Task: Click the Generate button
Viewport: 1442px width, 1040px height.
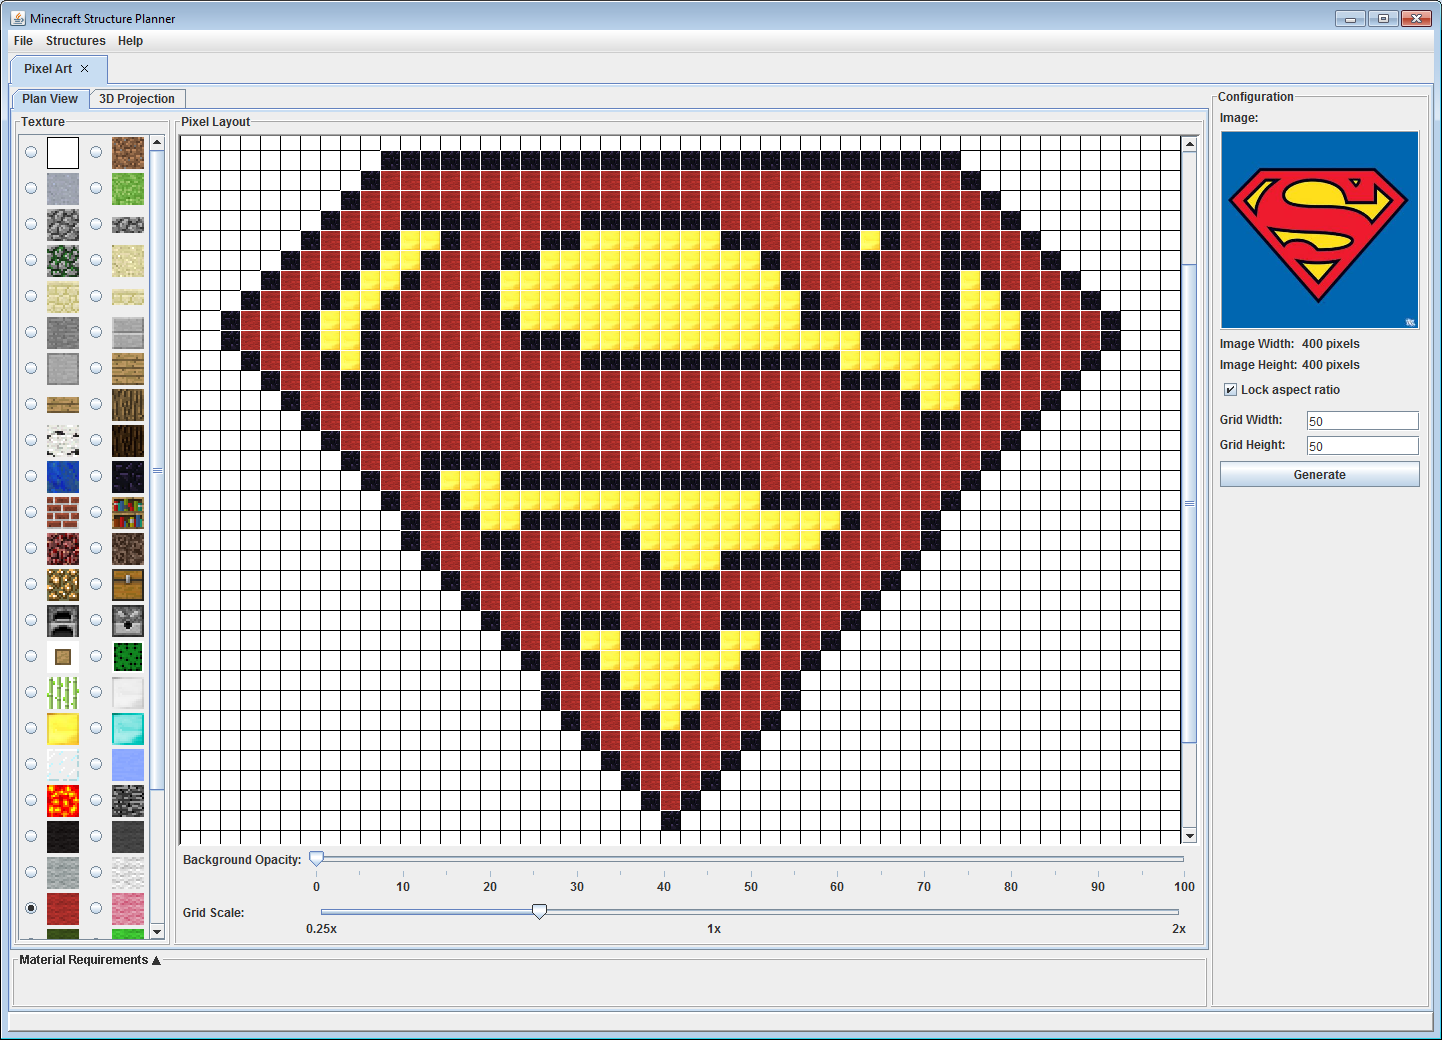Action: point(1319,475)
